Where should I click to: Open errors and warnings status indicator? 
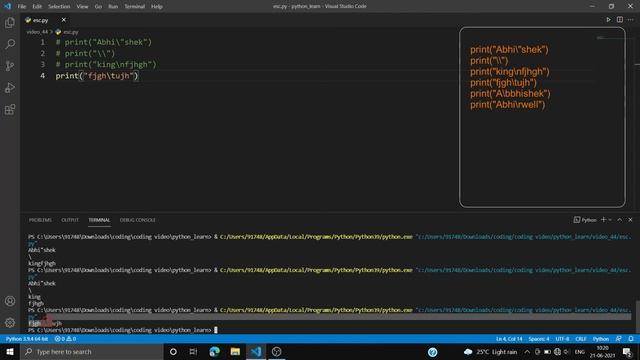tap(65, 339)
